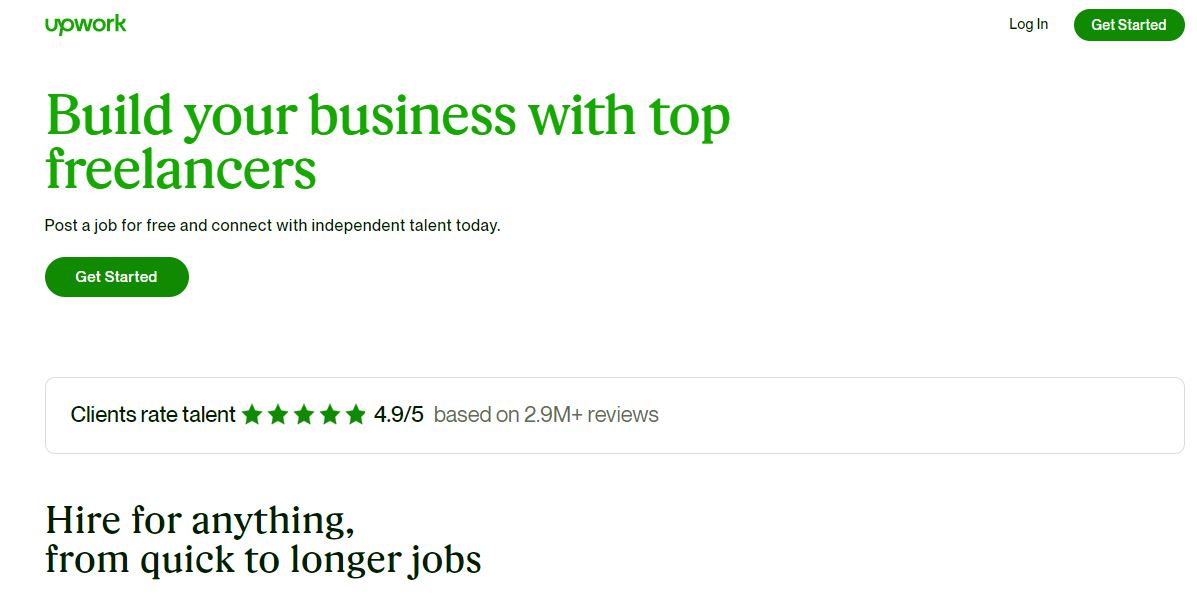Click the header Get Started button
The image size is (1197, 598).
tap(1128, 24)
